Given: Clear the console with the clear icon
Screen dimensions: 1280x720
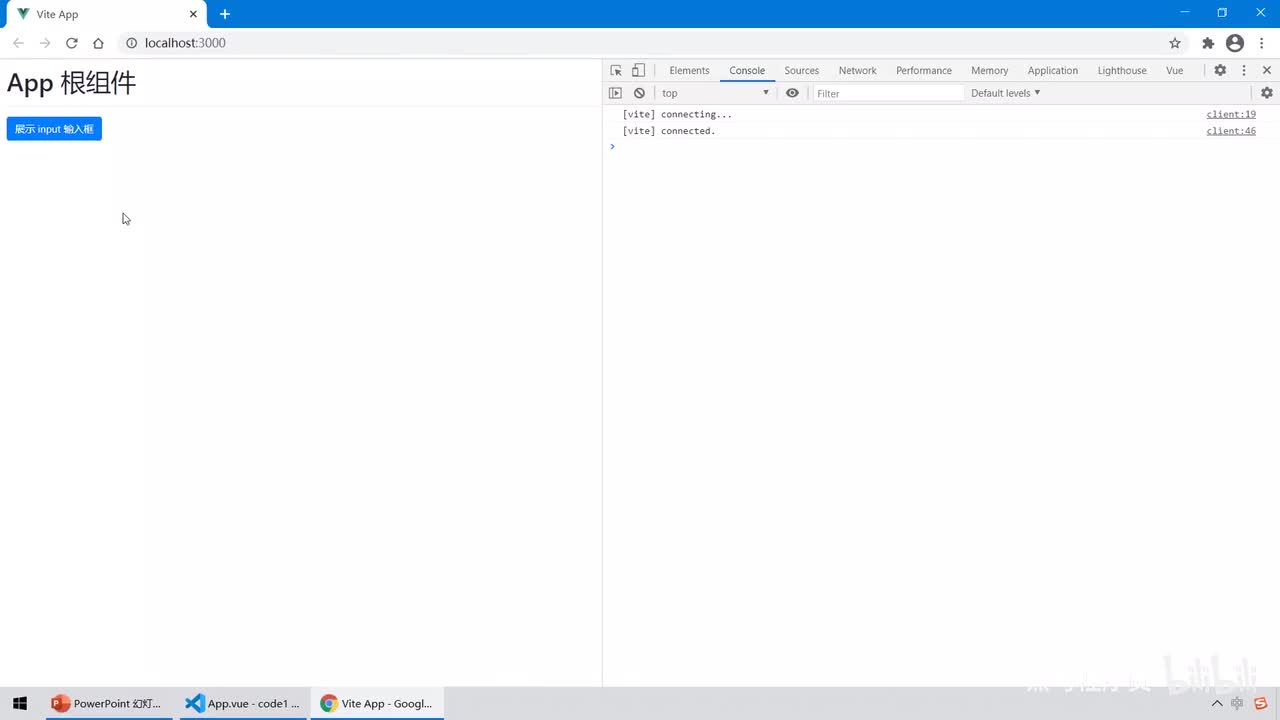Looking at the screenshot, I should click(639, 93).
